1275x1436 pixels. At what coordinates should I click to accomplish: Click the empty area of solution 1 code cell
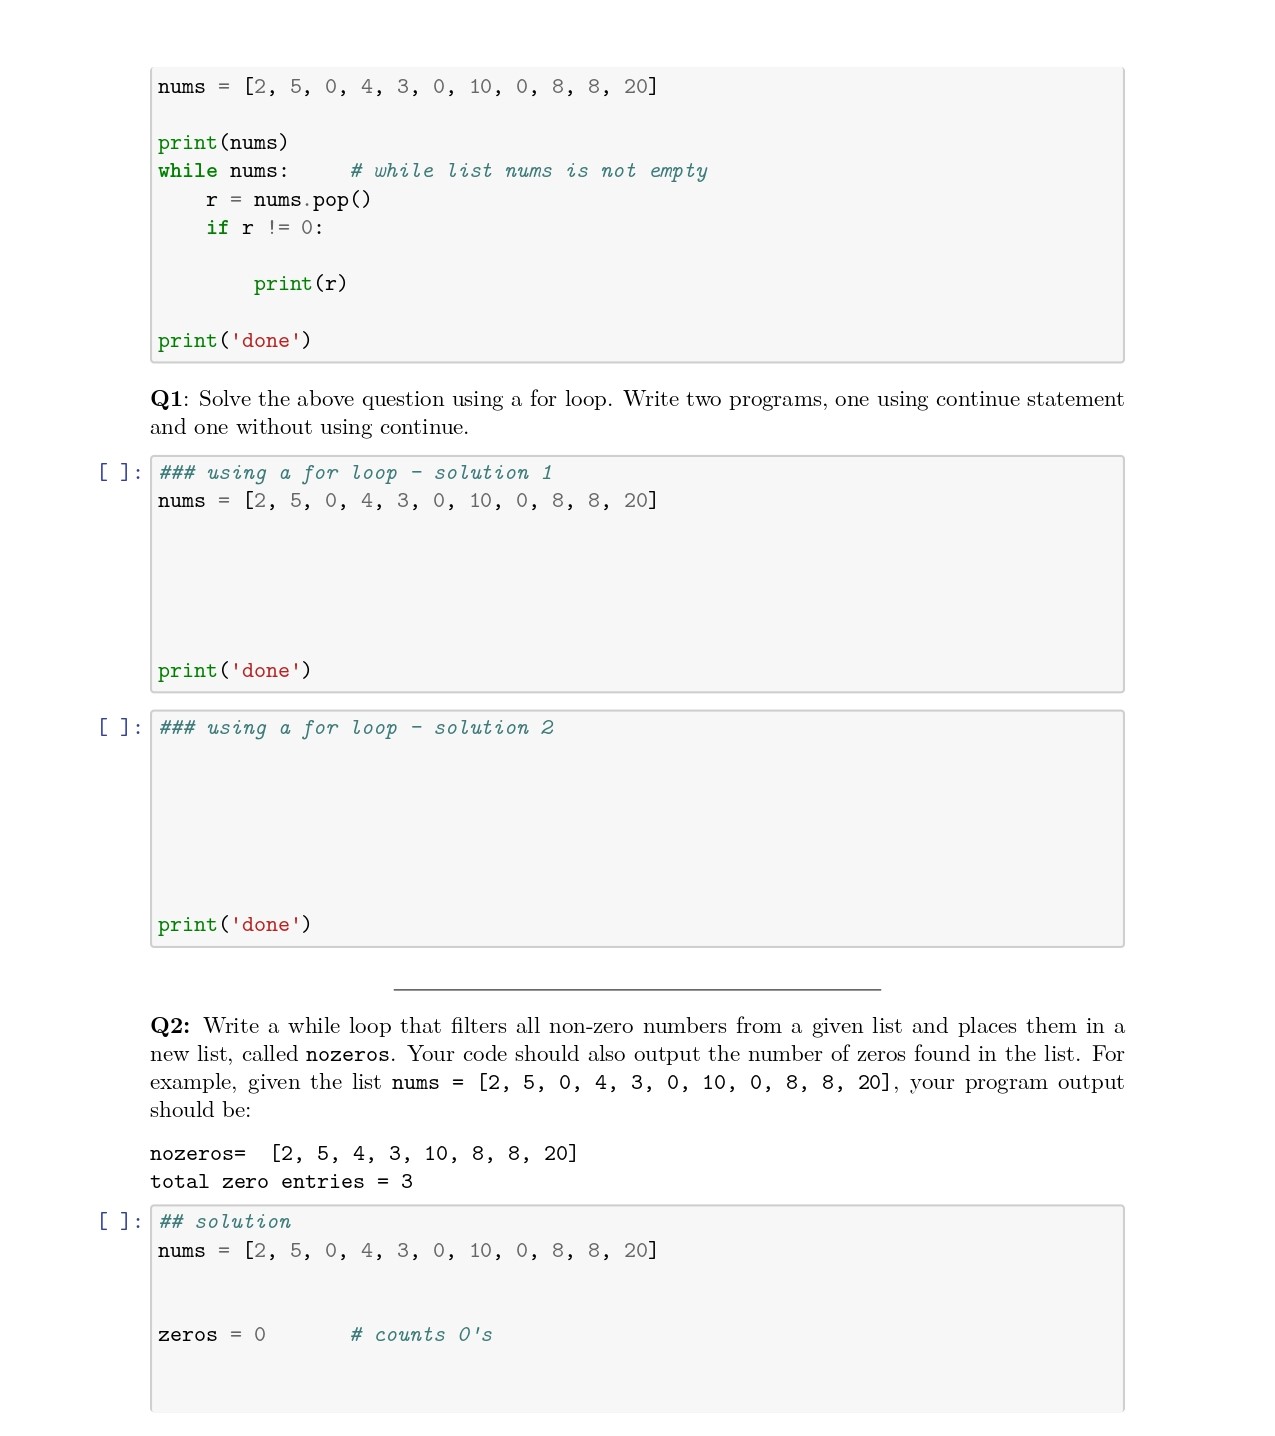pos(637,585)
